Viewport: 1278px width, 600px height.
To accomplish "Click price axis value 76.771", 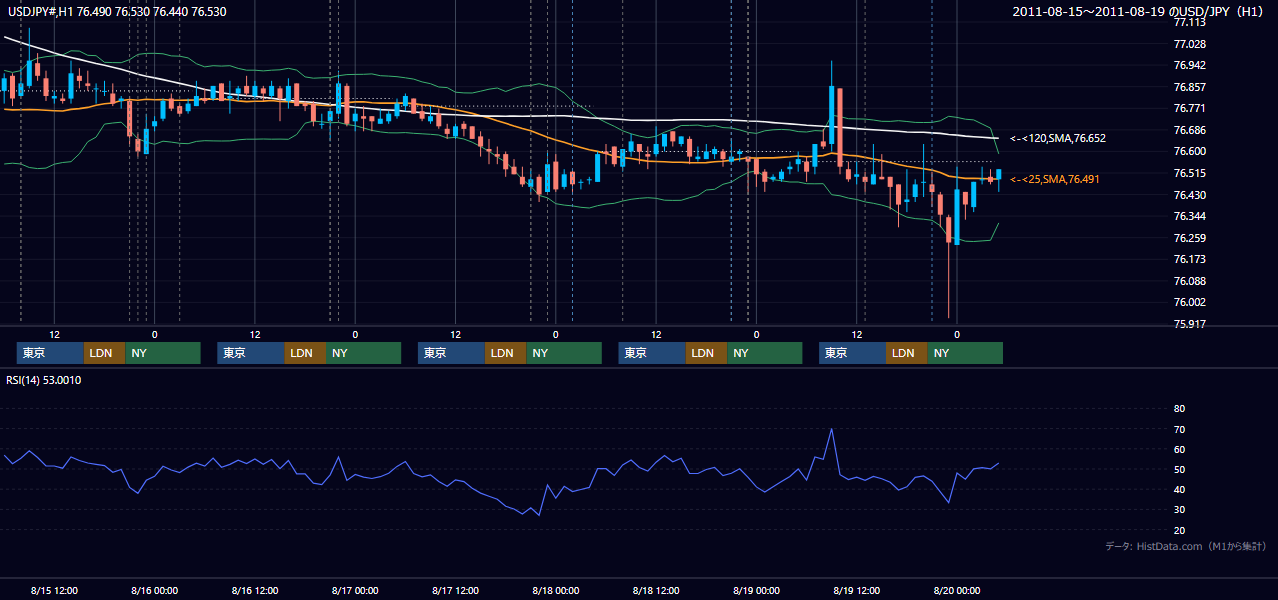I will pyautogui.click(x=1189, y=108).
